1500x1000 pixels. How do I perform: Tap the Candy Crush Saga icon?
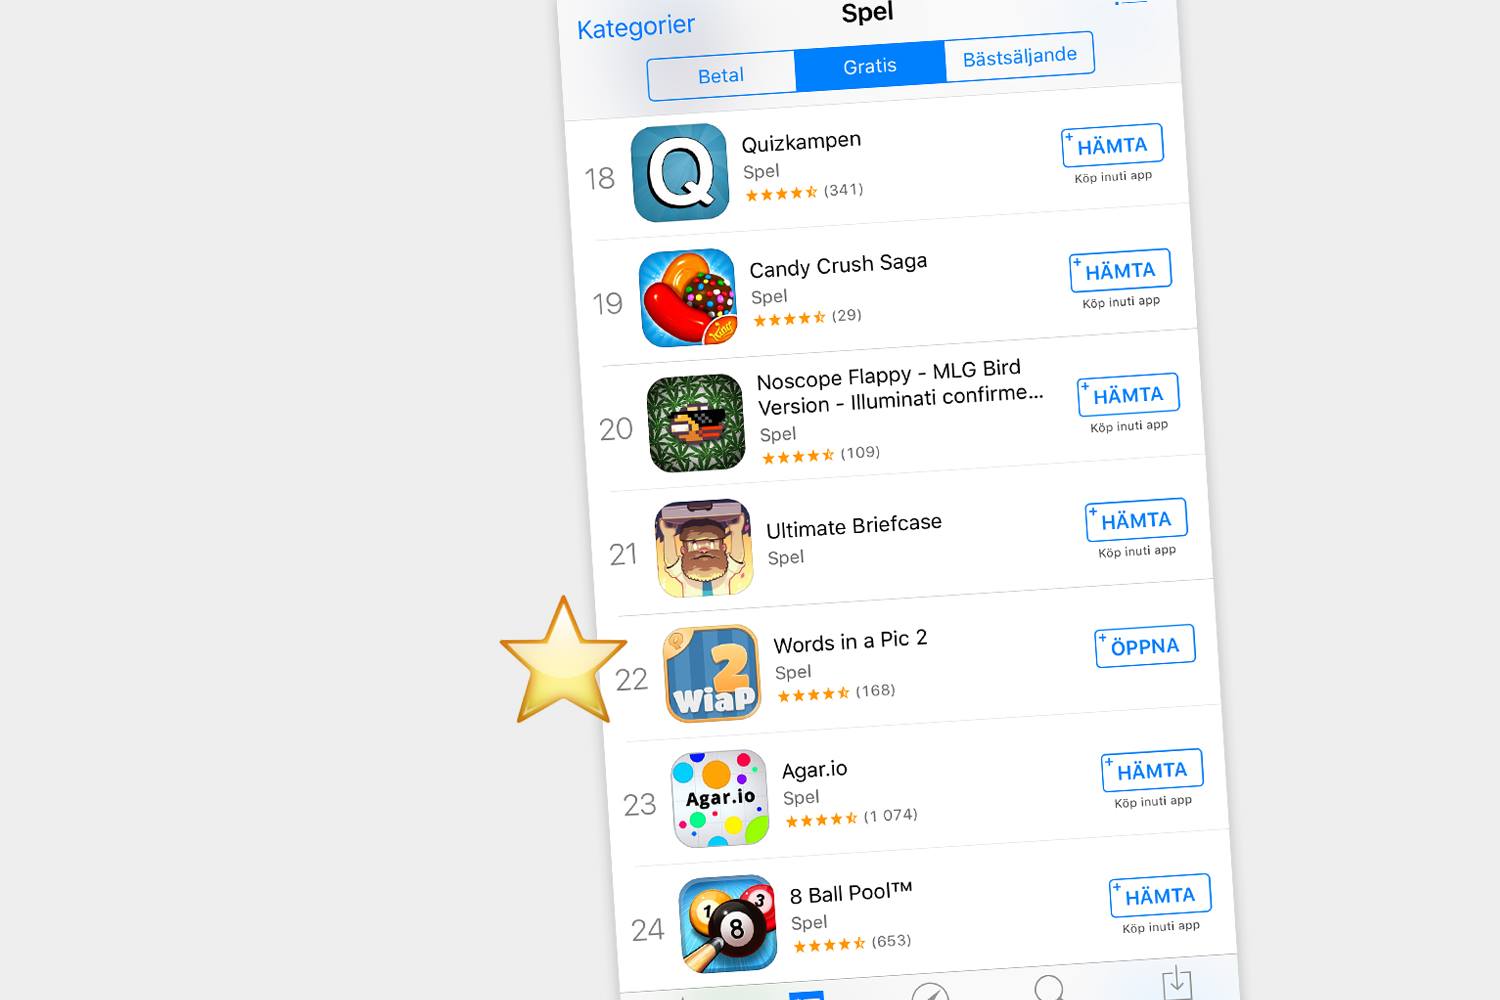(x=688, y=297)
